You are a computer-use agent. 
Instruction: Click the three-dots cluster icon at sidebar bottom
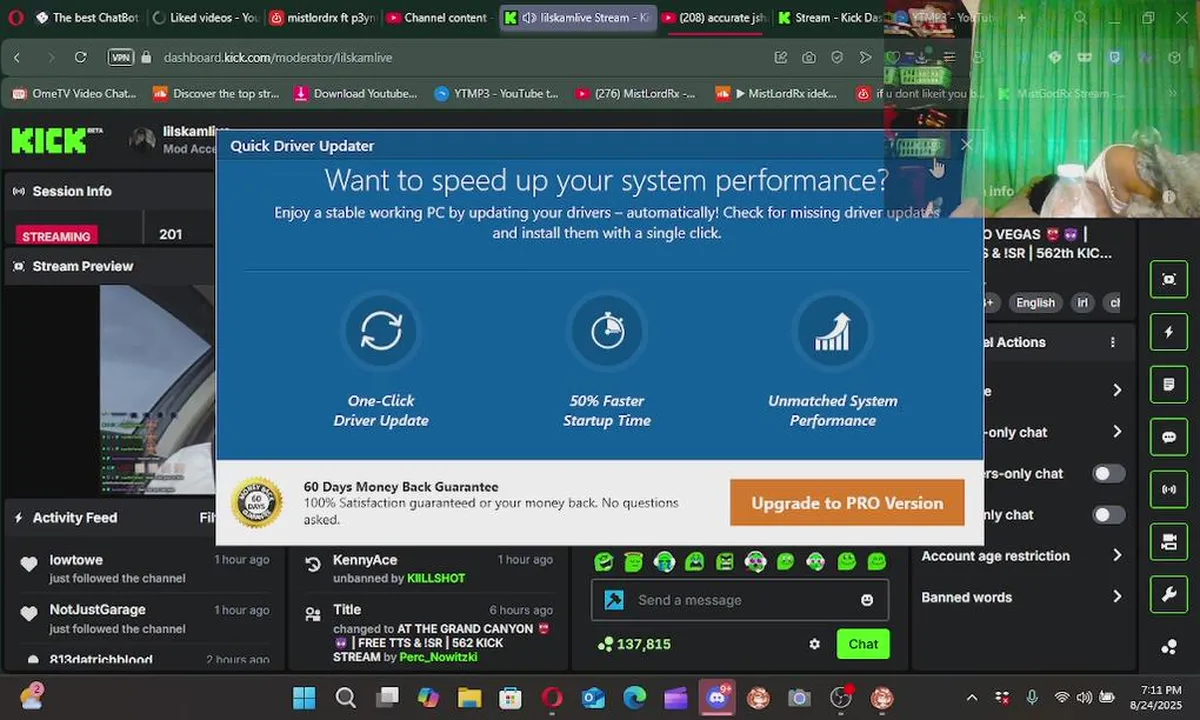[x=1168, y=647]
